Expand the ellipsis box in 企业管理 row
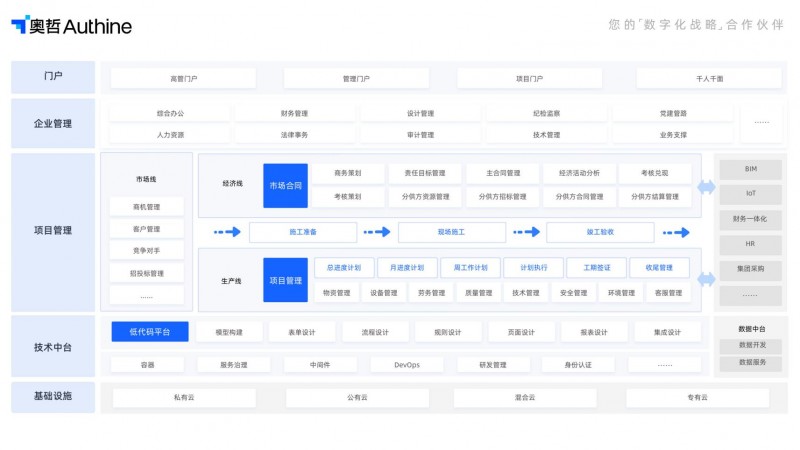Image resolution: width=800 pixels, height=450 pixels. tap(762, 123)
